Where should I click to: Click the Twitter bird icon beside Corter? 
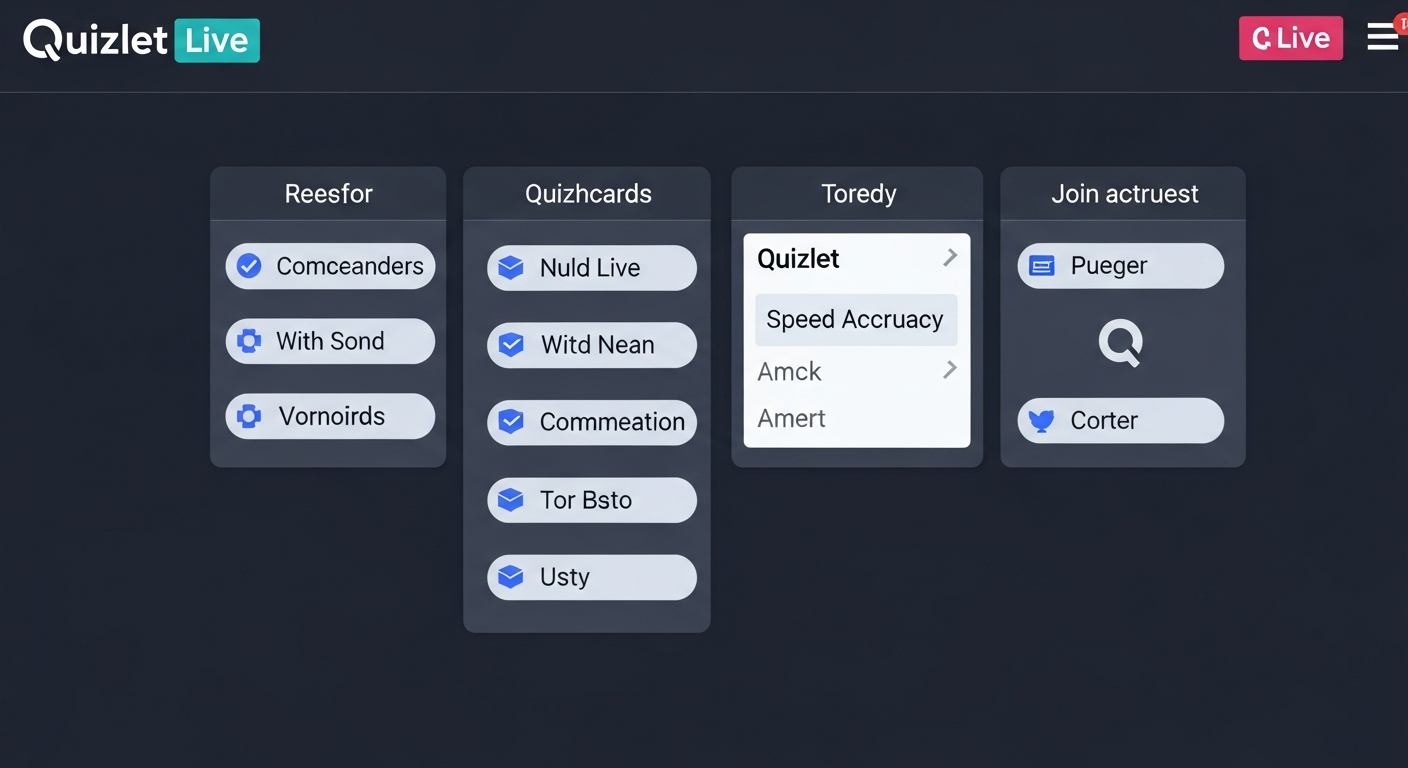click(1041, 421)
